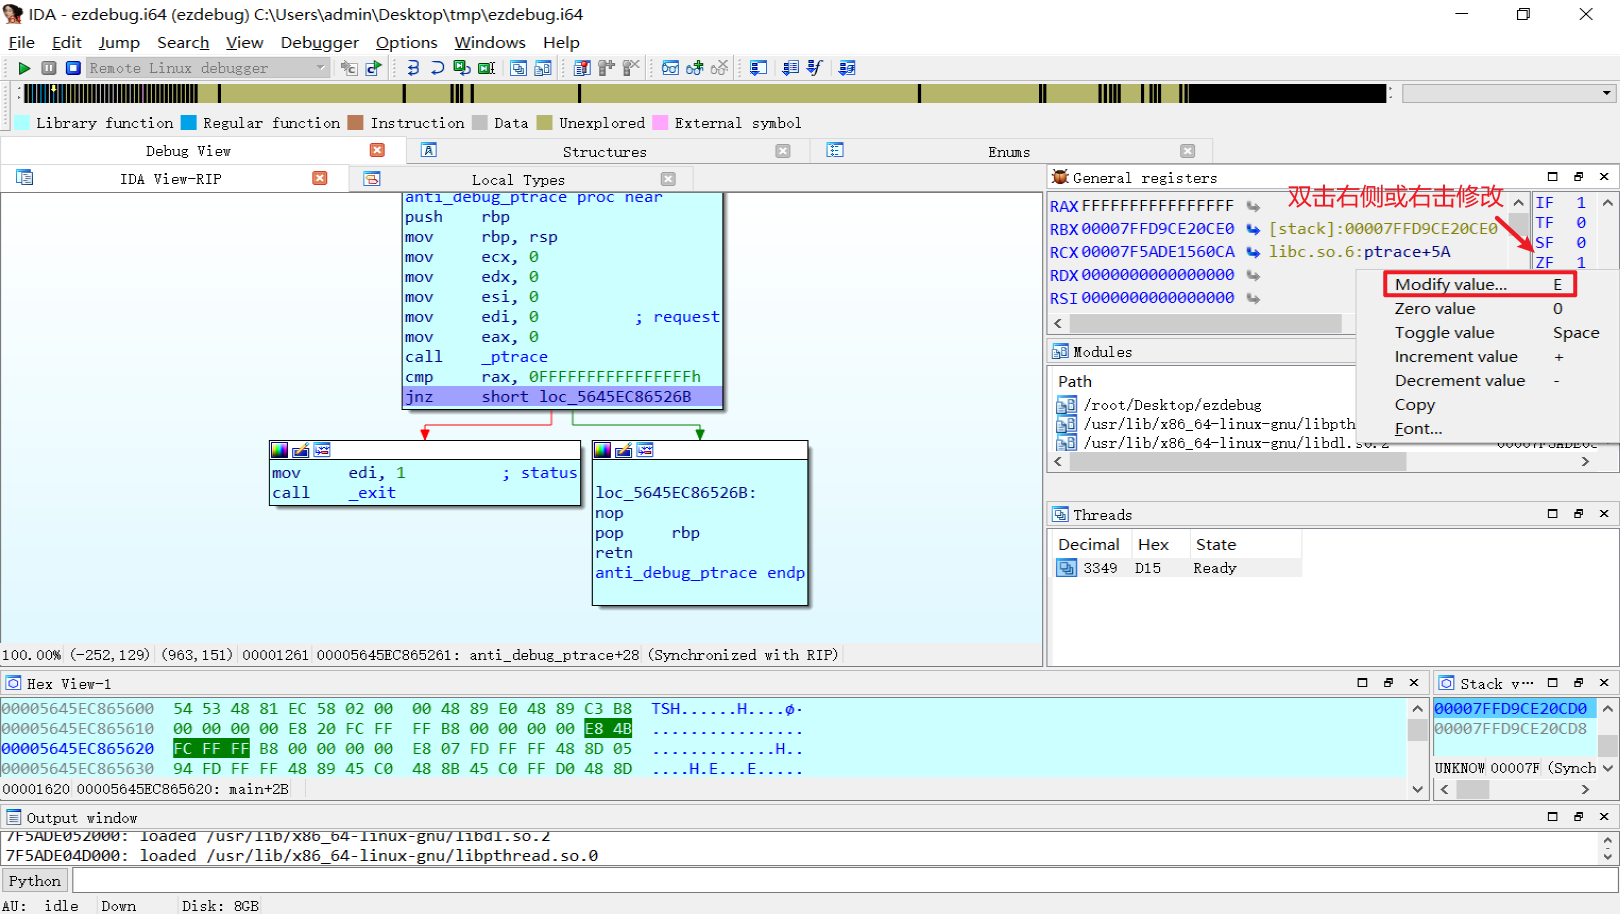Click the delete watch icon with X
This screenshot has width=1620, height=914.
click(x=719, y=68)
